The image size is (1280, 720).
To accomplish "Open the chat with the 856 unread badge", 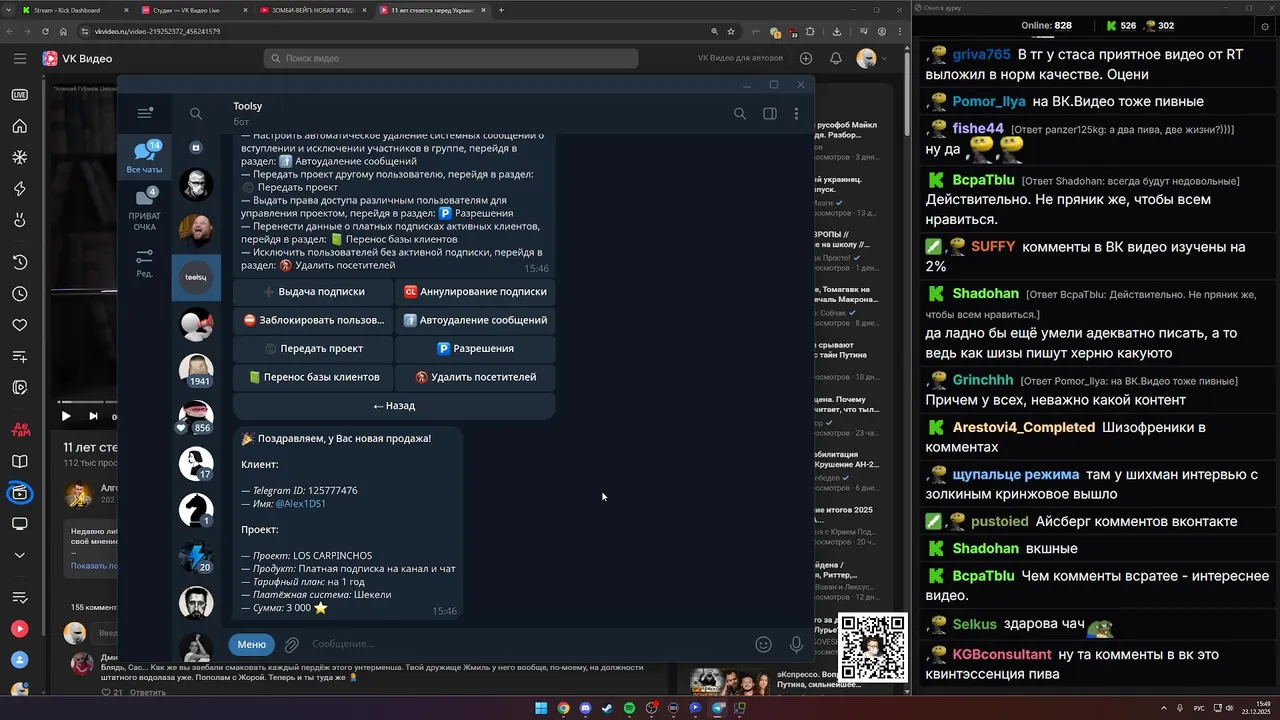I will [x=196, y=417].
